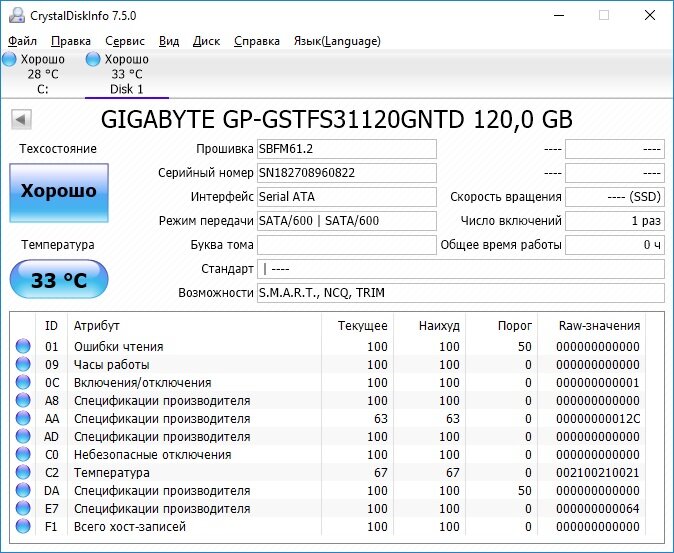Select the Небезопасные отключения attribute row
The image size is (674, 553).
click(328, 455)
